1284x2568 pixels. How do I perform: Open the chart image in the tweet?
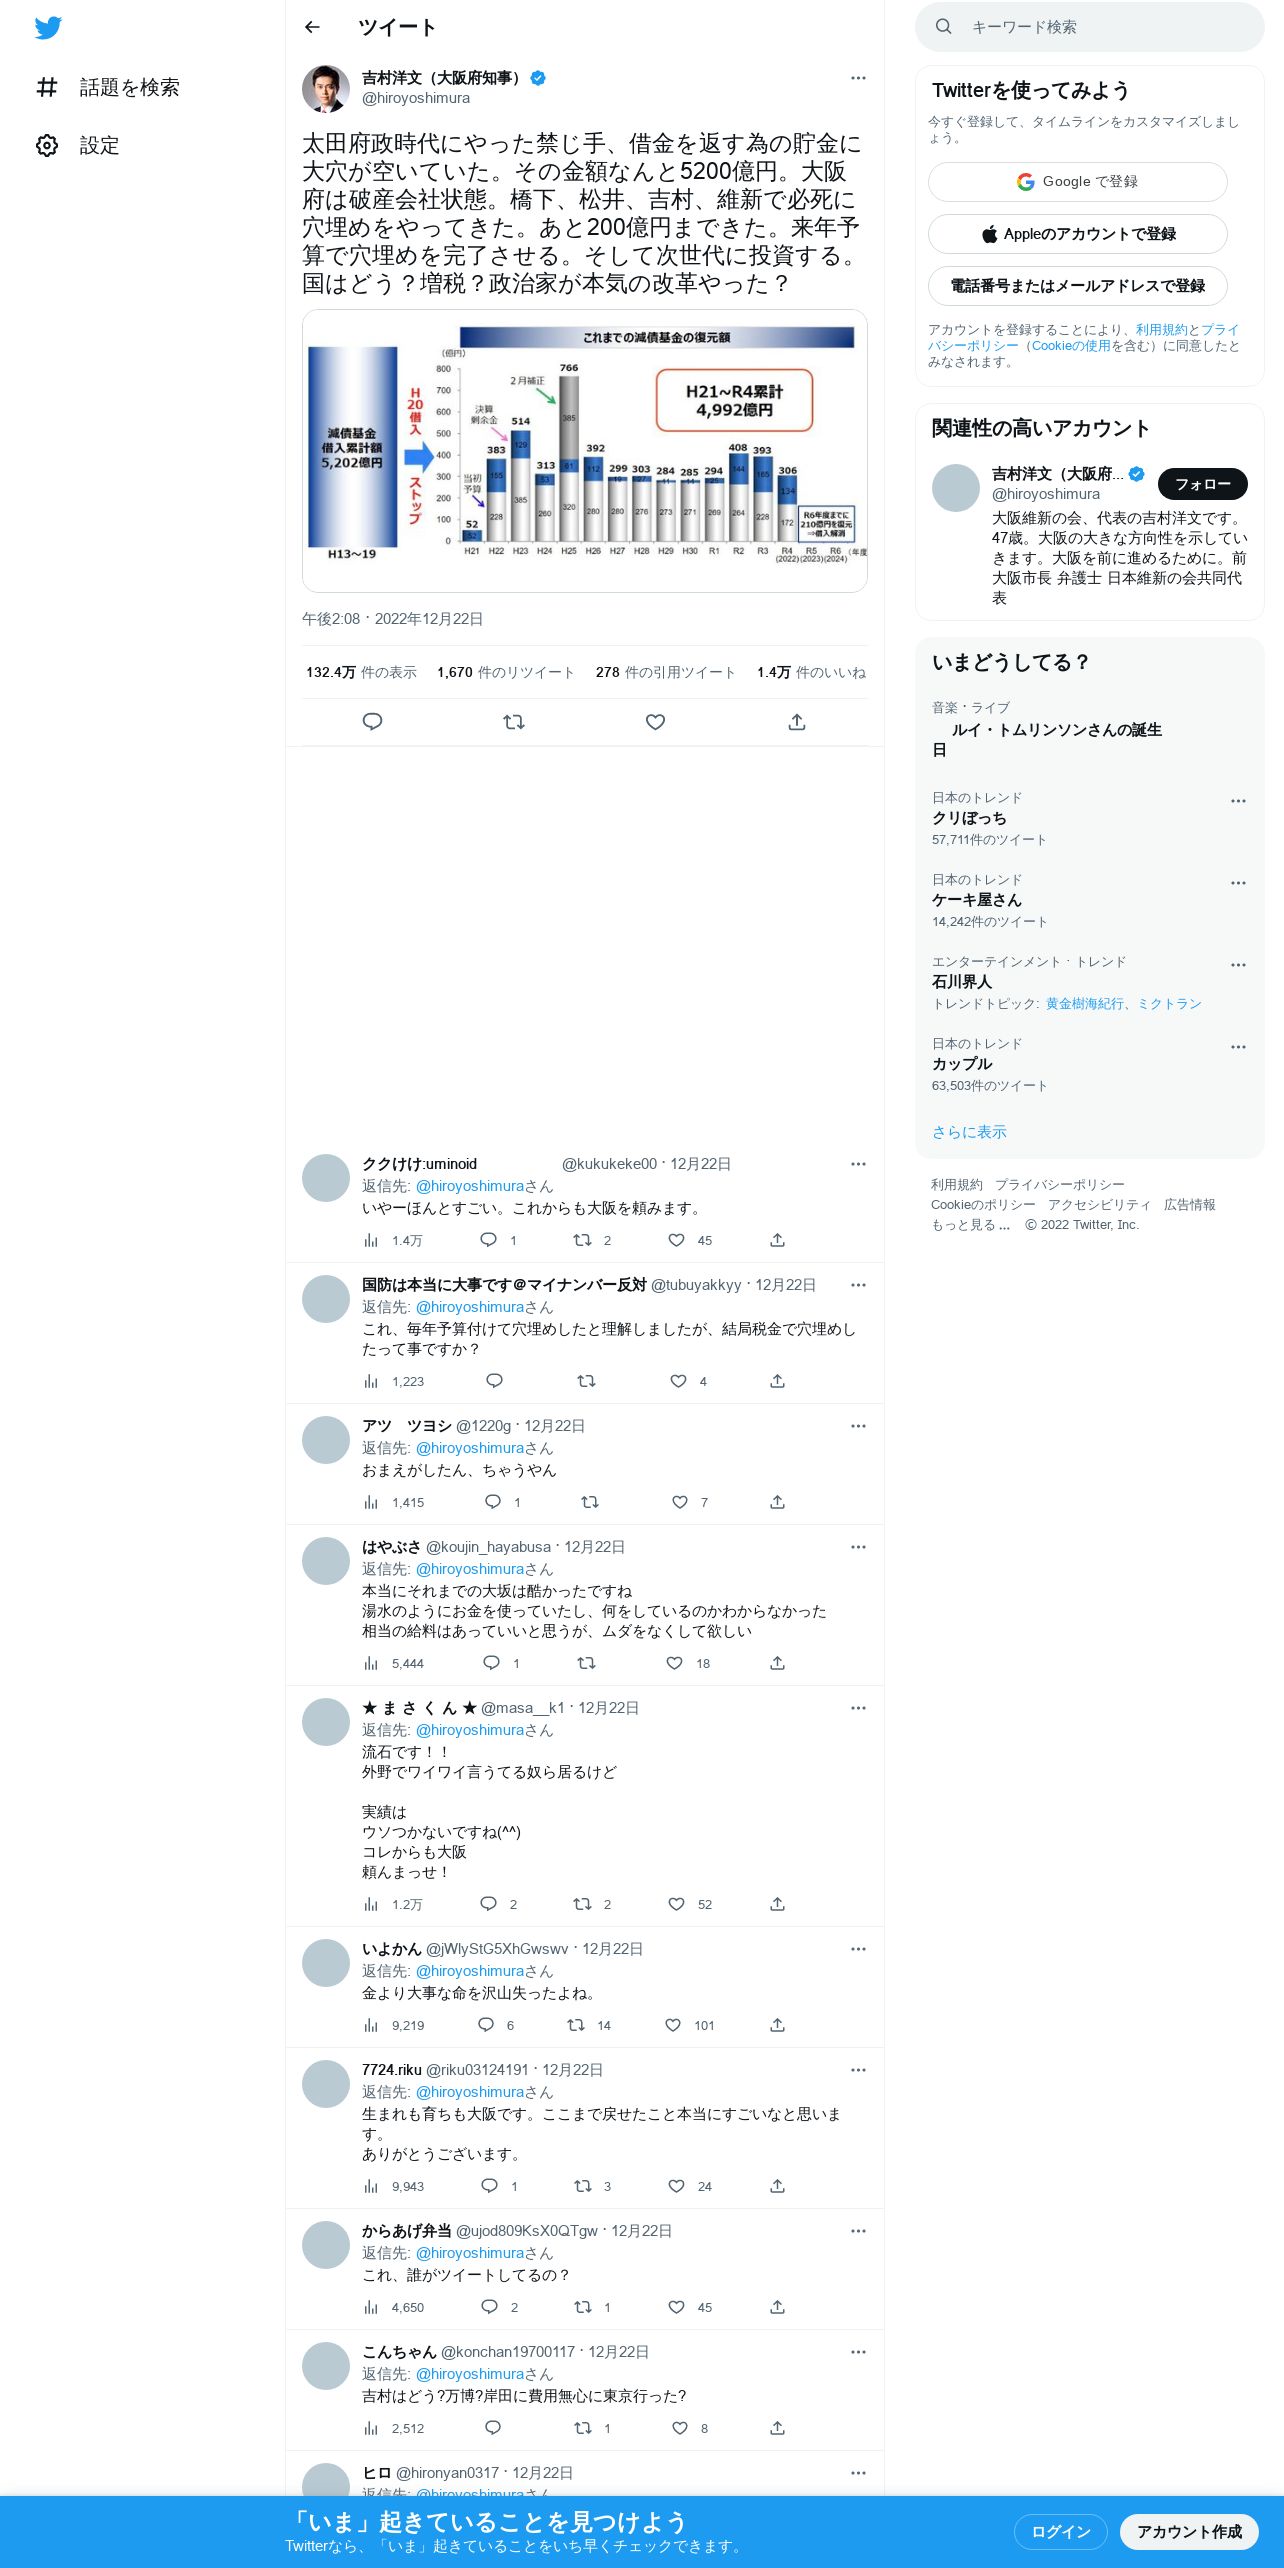(585, 451)
